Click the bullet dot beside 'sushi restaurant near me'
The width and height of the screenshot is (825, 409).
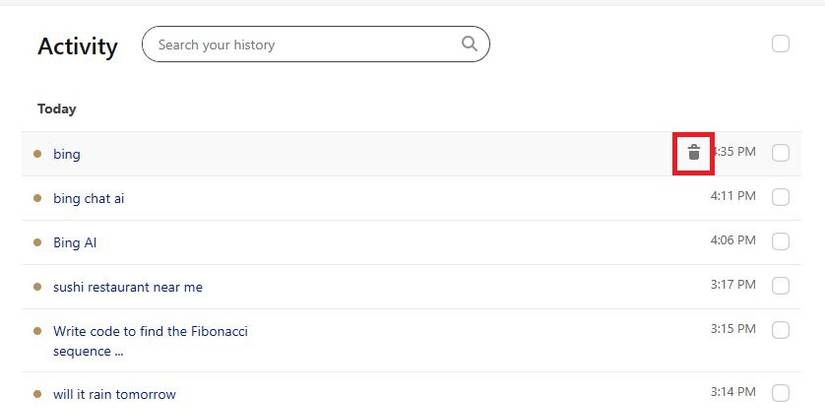(x=38, y=286)
